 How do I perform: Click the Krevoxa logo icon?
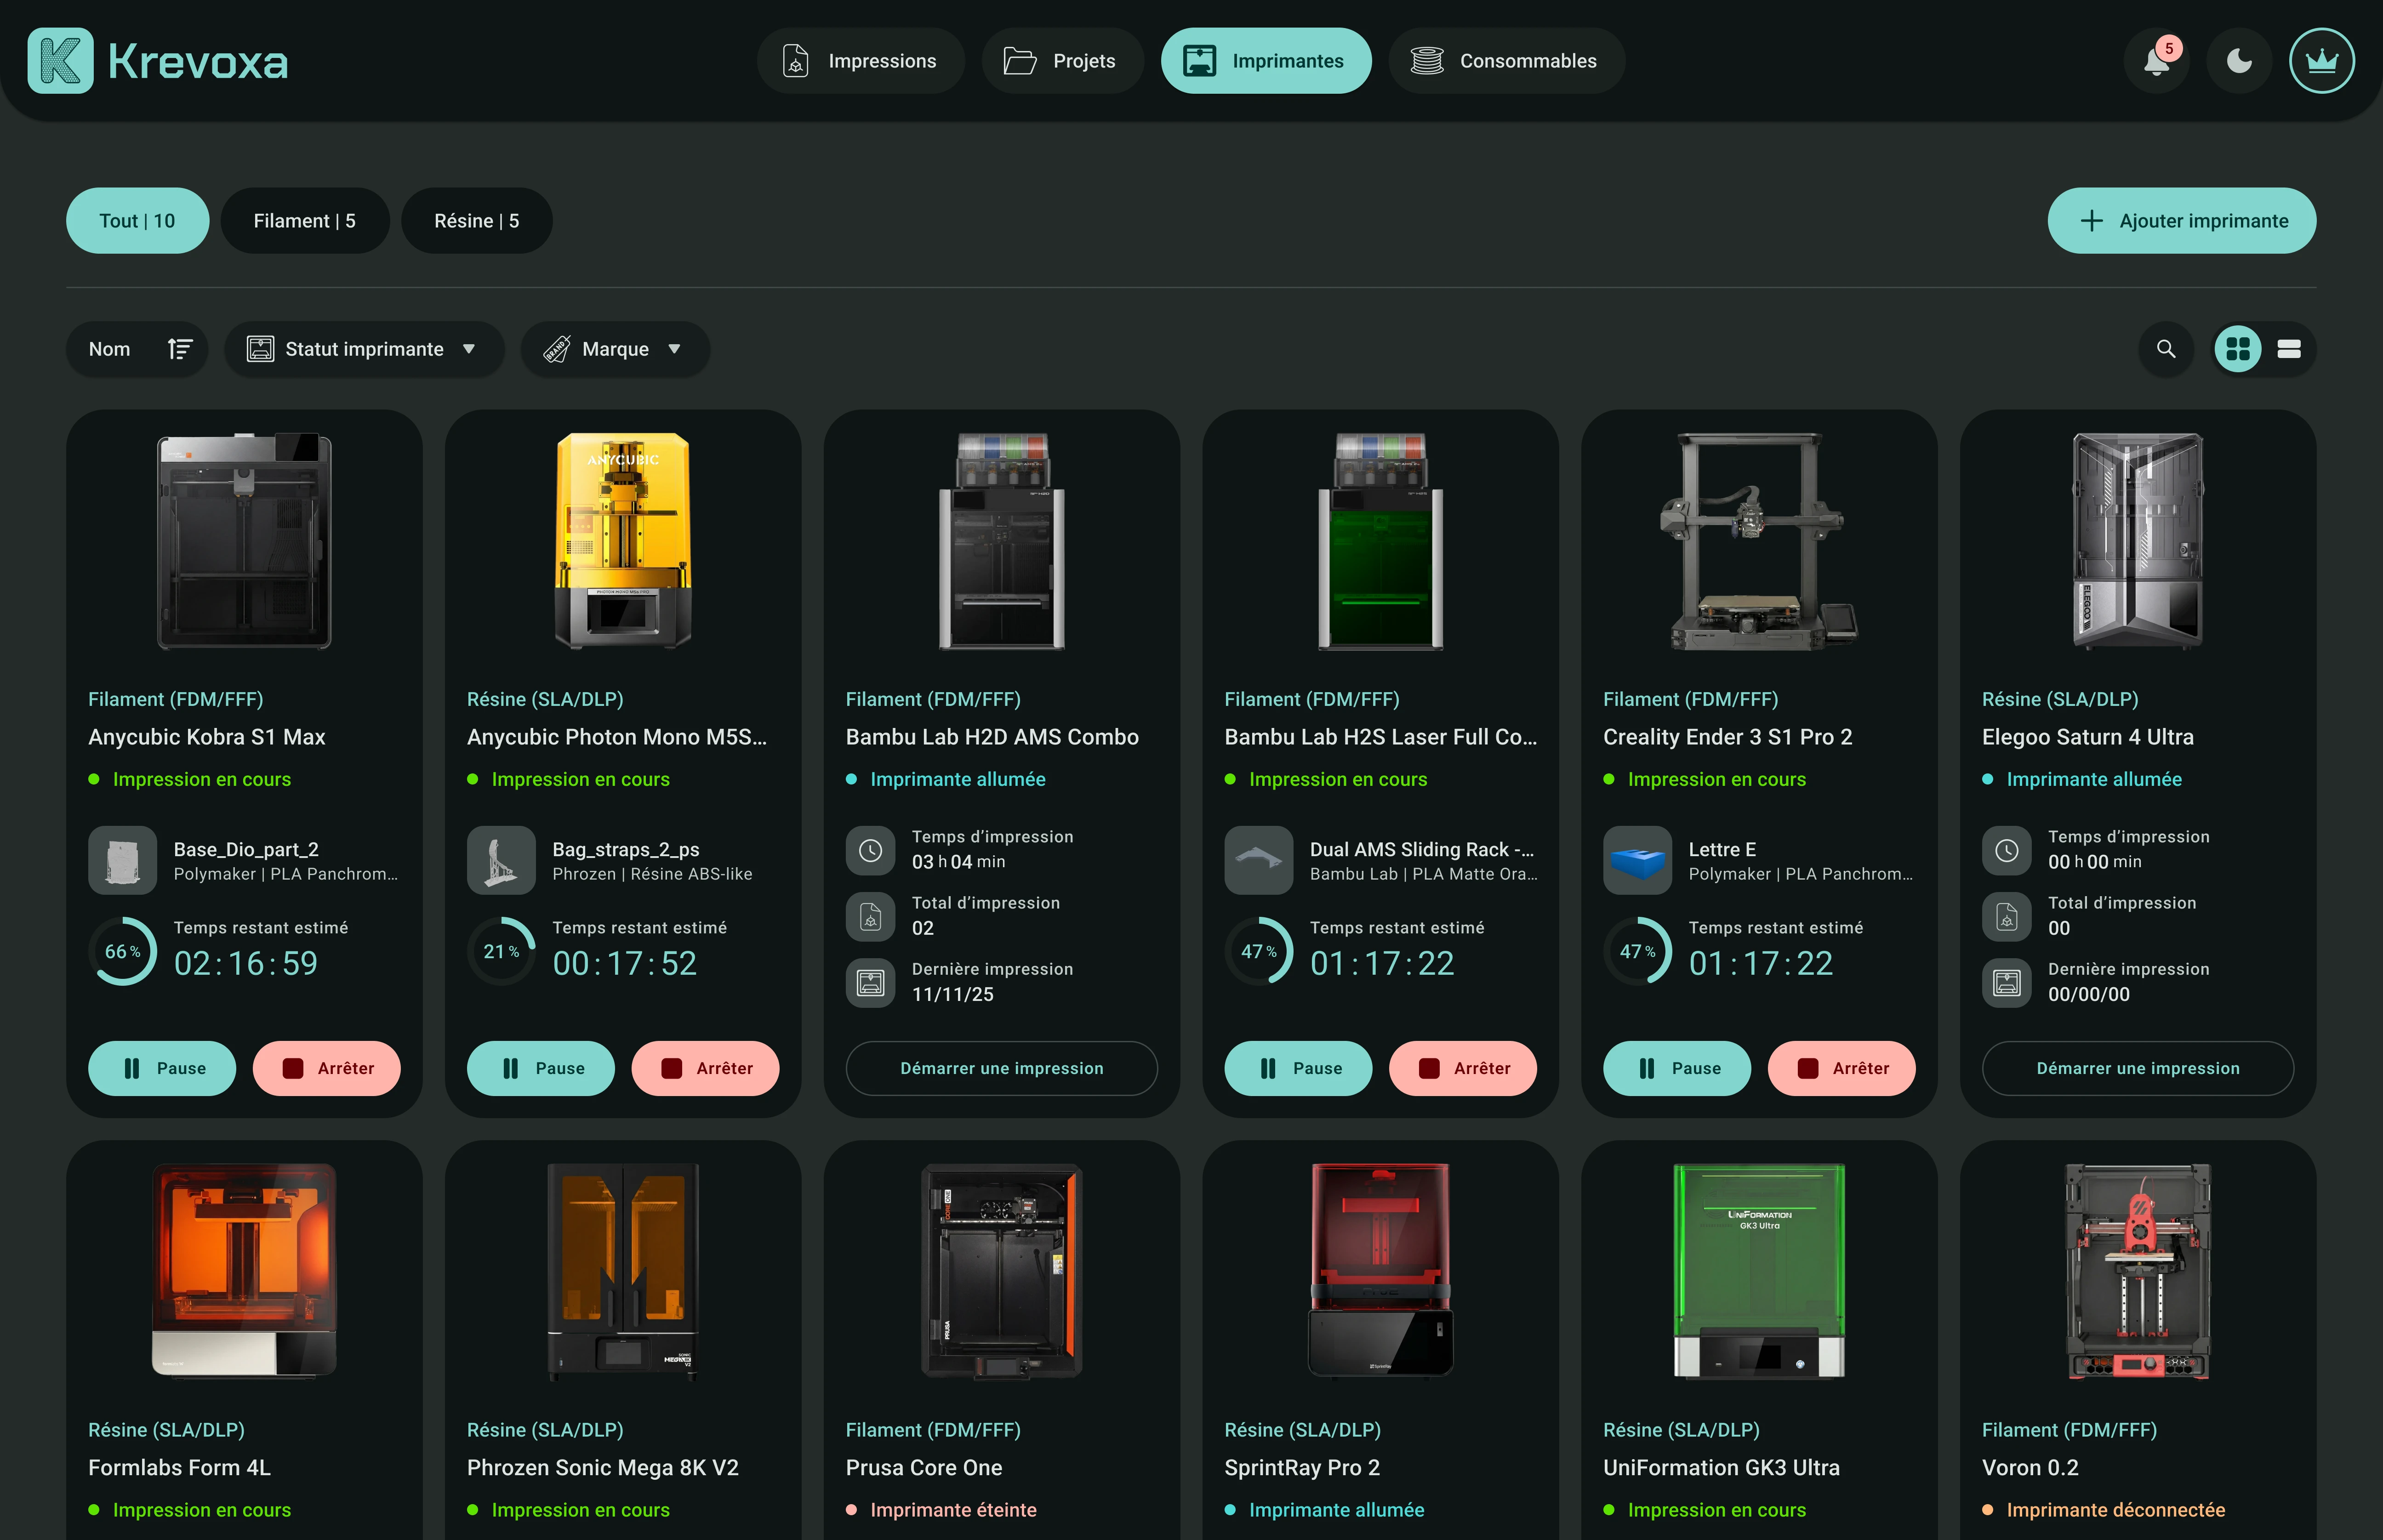tap(60, 61)
